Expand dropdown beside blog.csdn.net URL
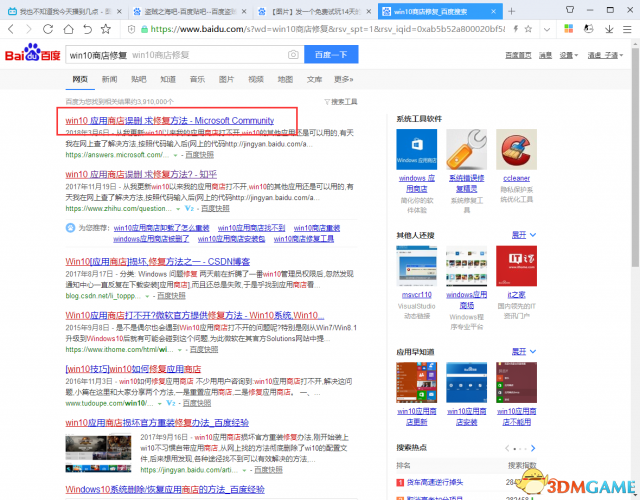Viewport: 640px width, 500px height. click(x=147, y=296)
